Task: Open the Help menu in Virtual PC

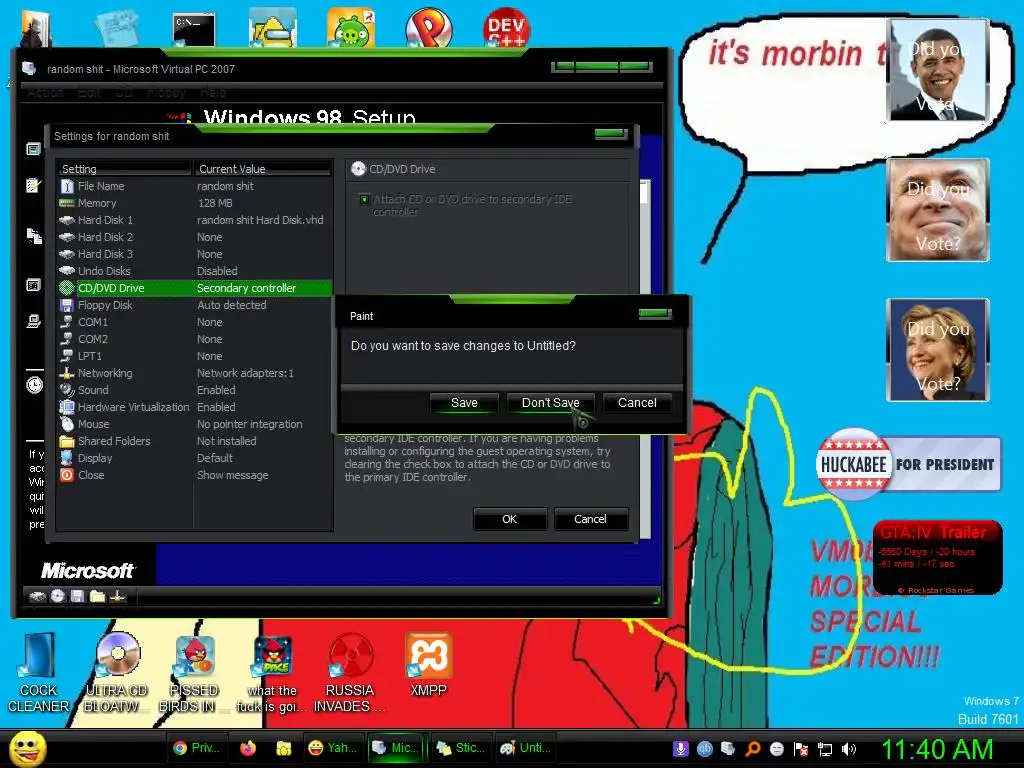Action: point(213,93)
